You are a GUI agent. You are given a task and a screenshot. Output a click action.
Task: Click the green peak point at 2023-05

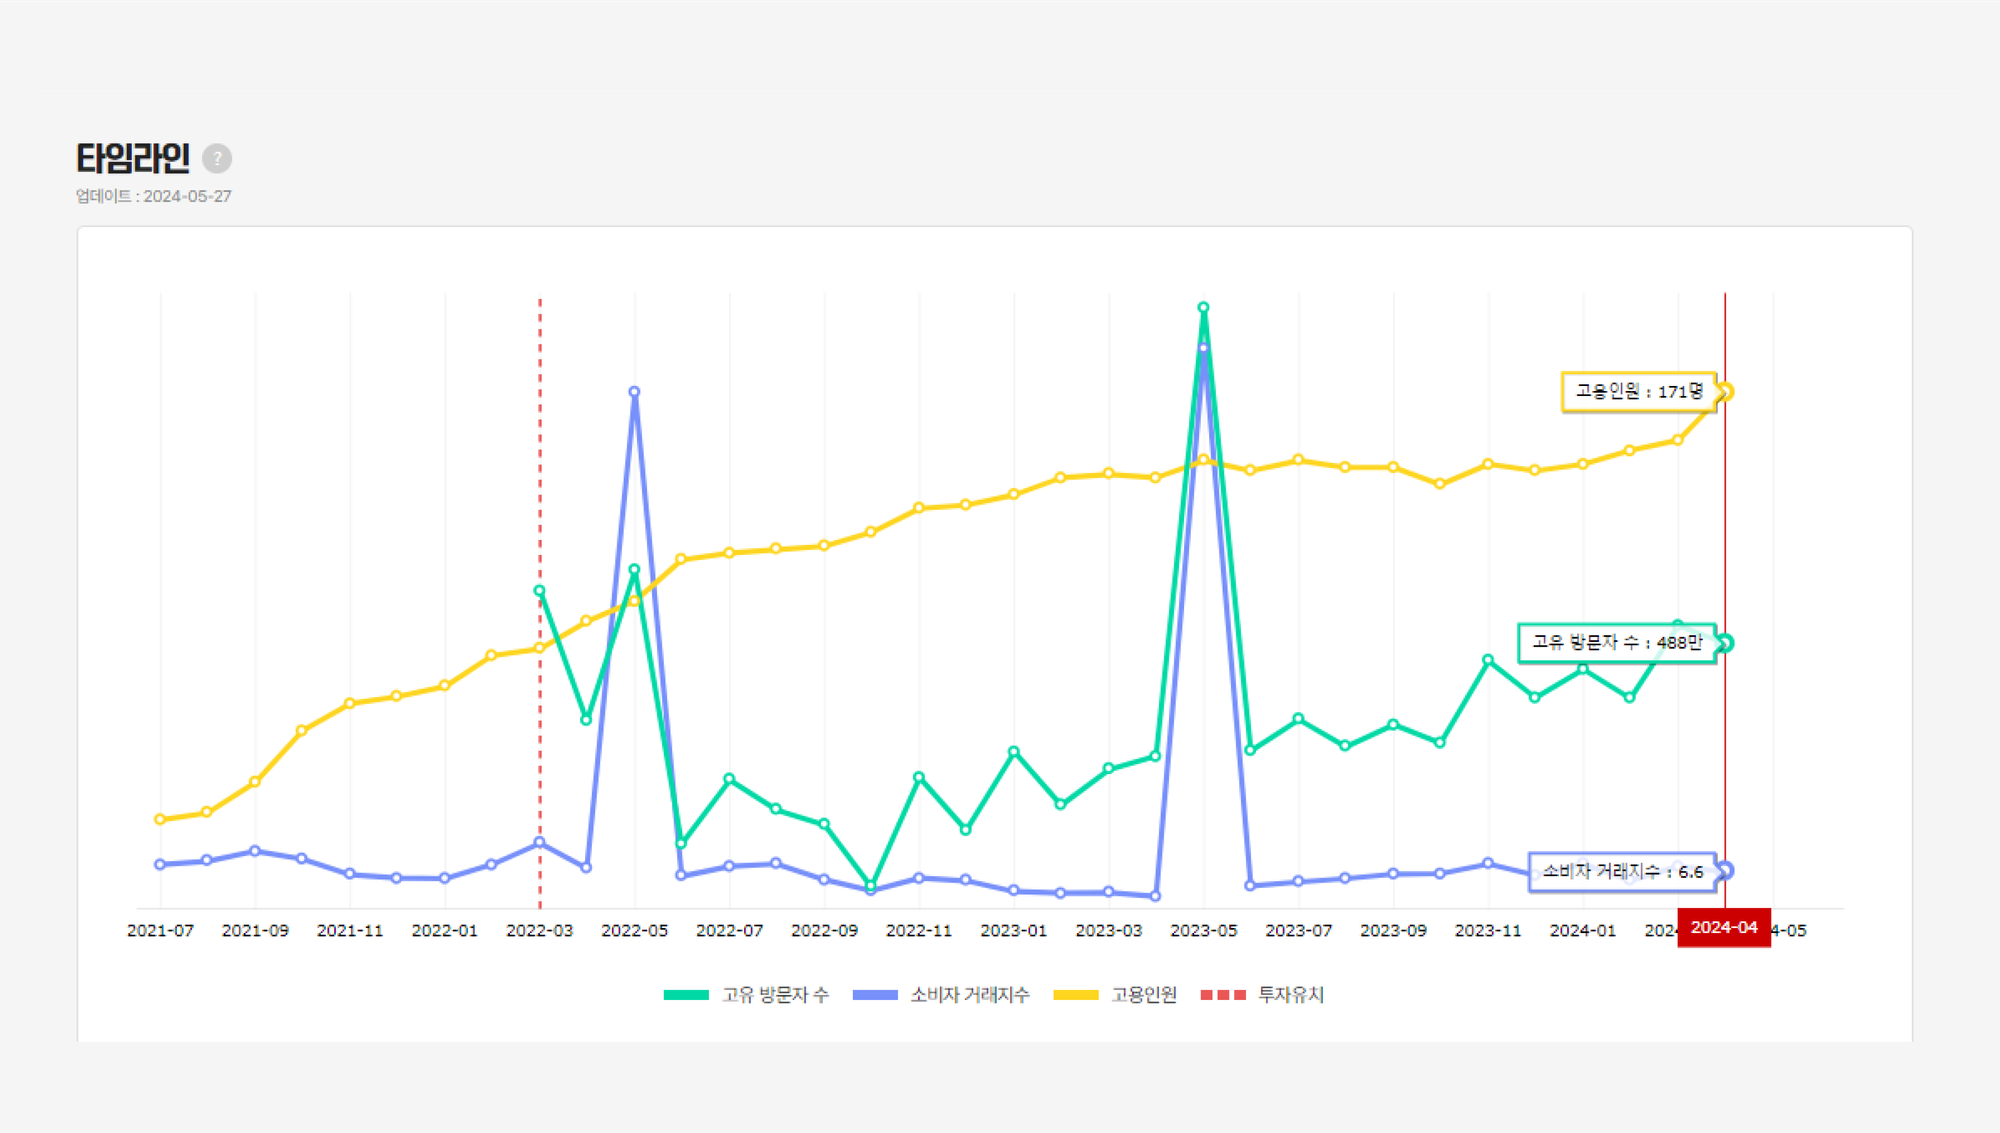click(x=1203, y=308)
